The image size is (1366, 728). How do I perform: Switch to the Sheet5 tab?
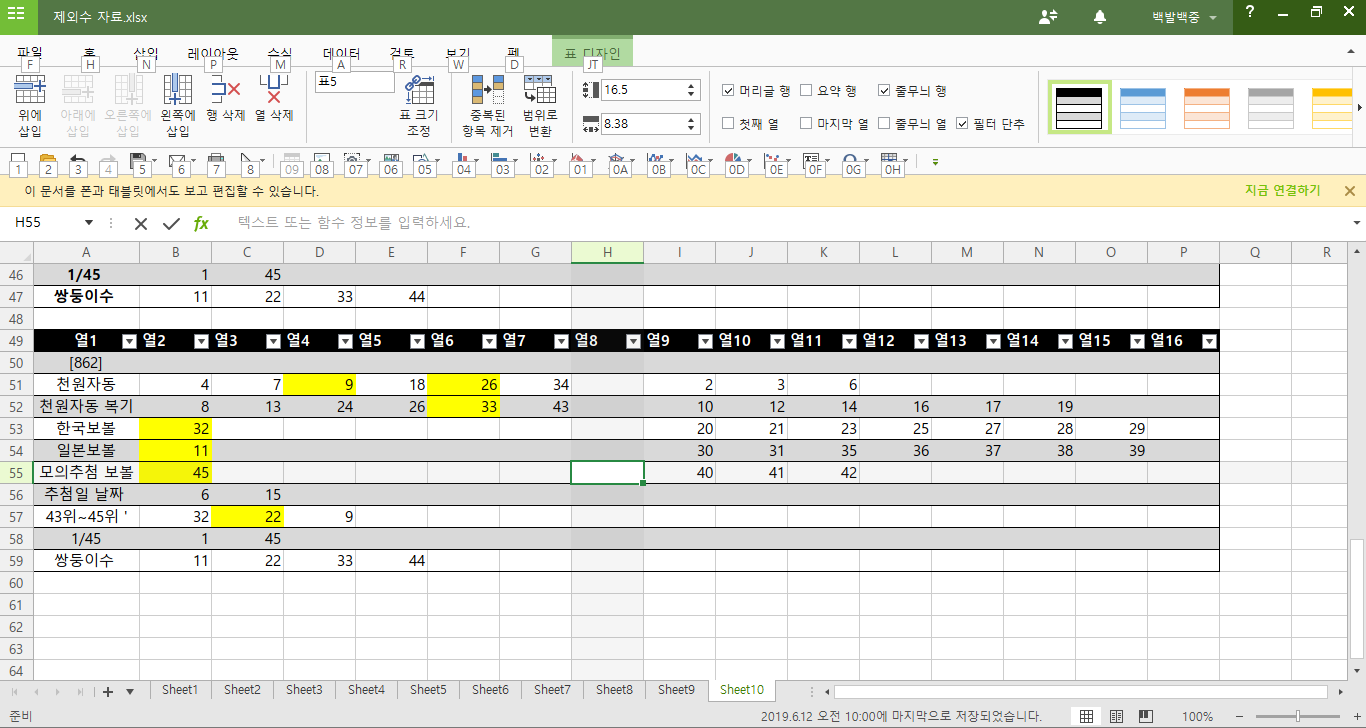point(428,690)
